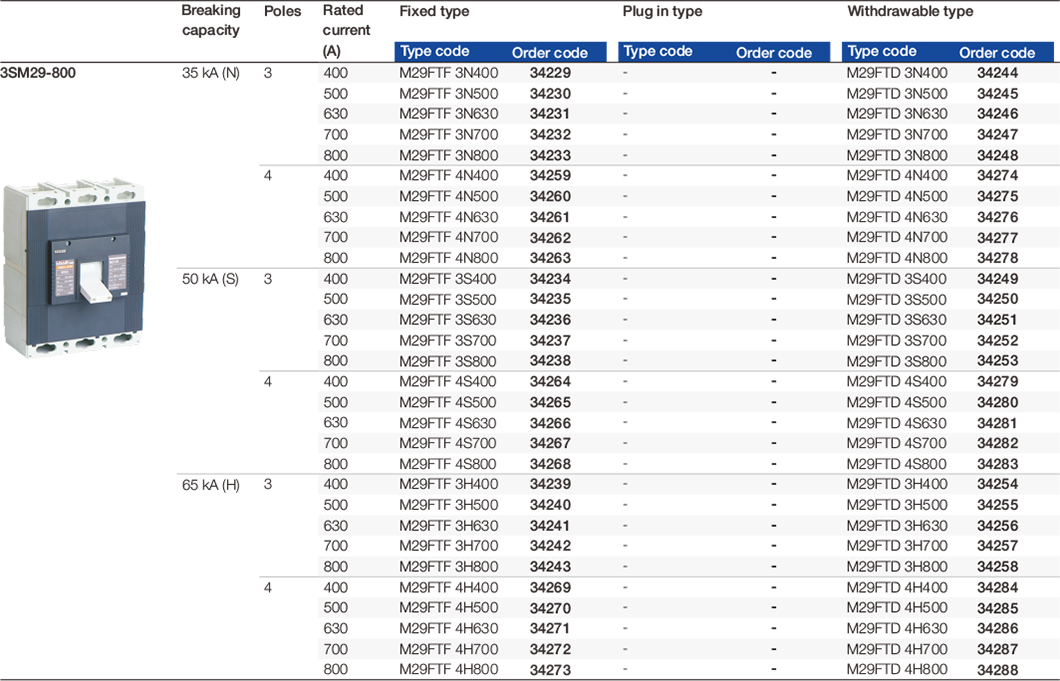Click order code 34251

click(997, 320)
